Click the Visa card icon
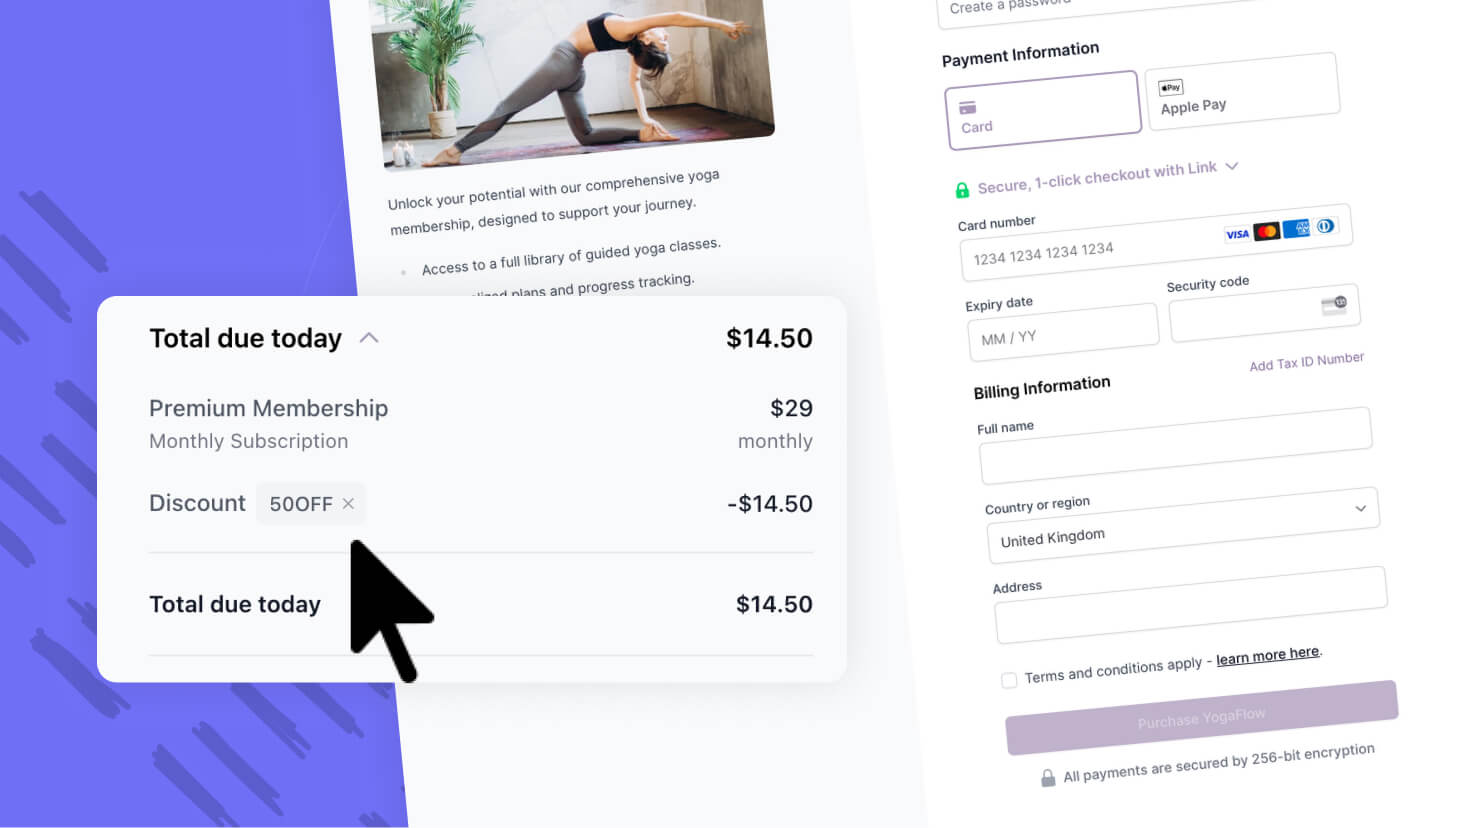 click(1237, 234)
